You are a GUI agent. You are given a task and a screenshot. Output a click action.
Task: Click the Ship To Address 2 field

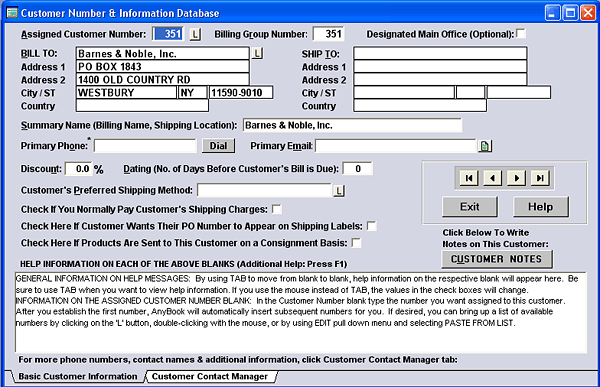(x=440, y=80)
